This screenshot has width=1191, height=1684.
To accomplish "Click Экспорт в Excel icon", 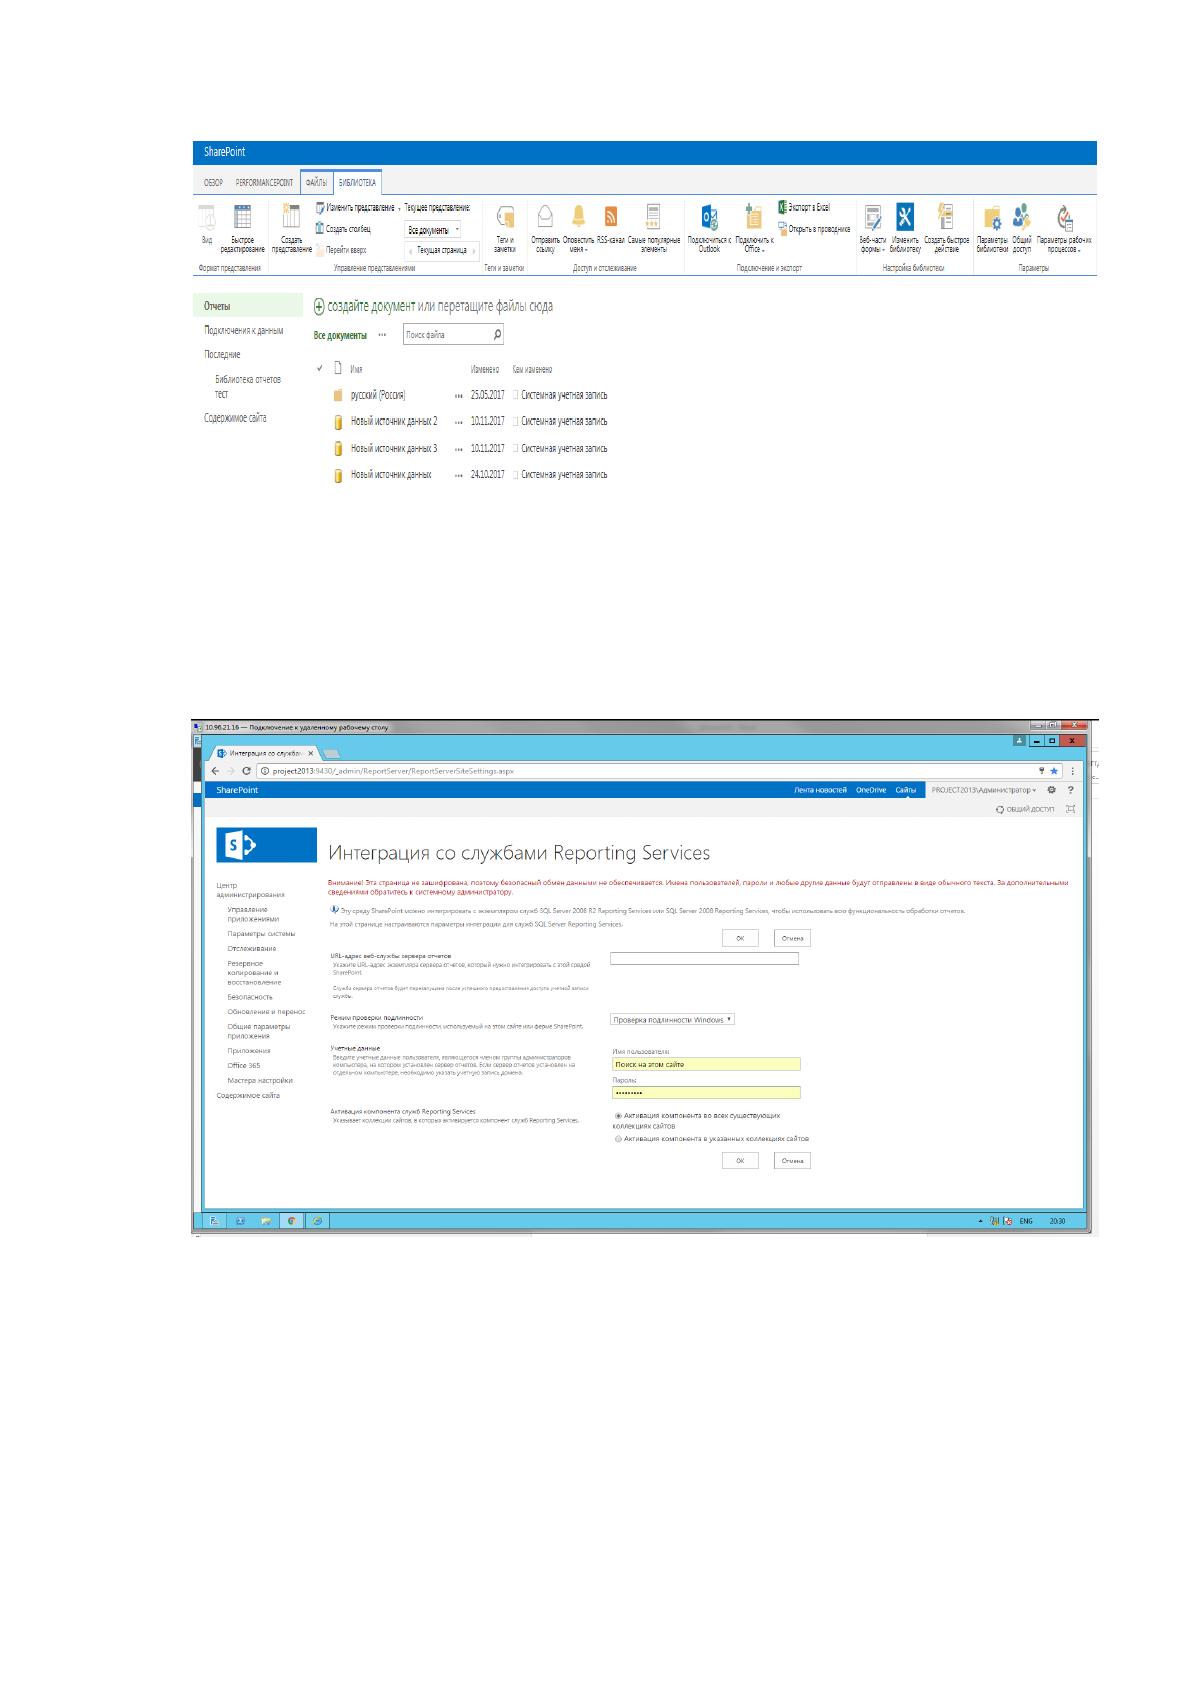I will [783, 208].
